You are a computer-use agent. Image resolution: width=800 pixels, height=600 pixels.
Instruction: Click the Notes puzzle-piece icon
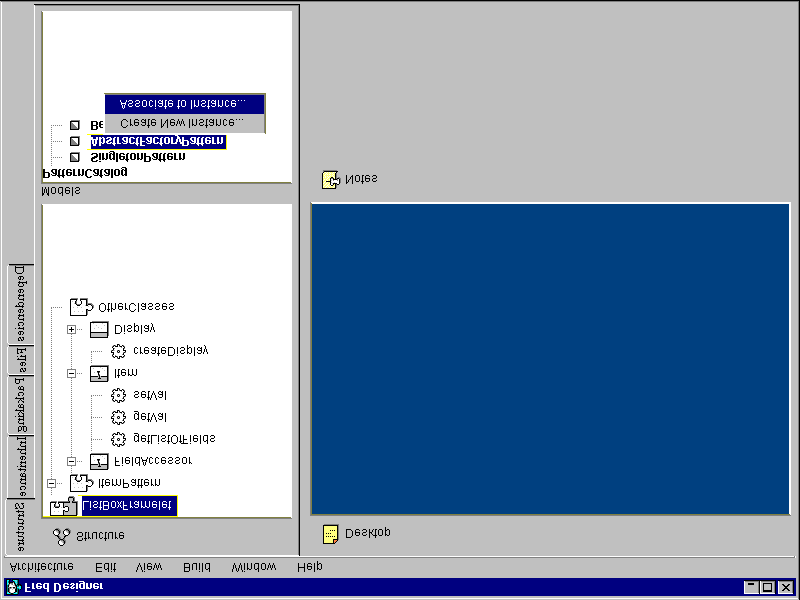click(331, 180)
